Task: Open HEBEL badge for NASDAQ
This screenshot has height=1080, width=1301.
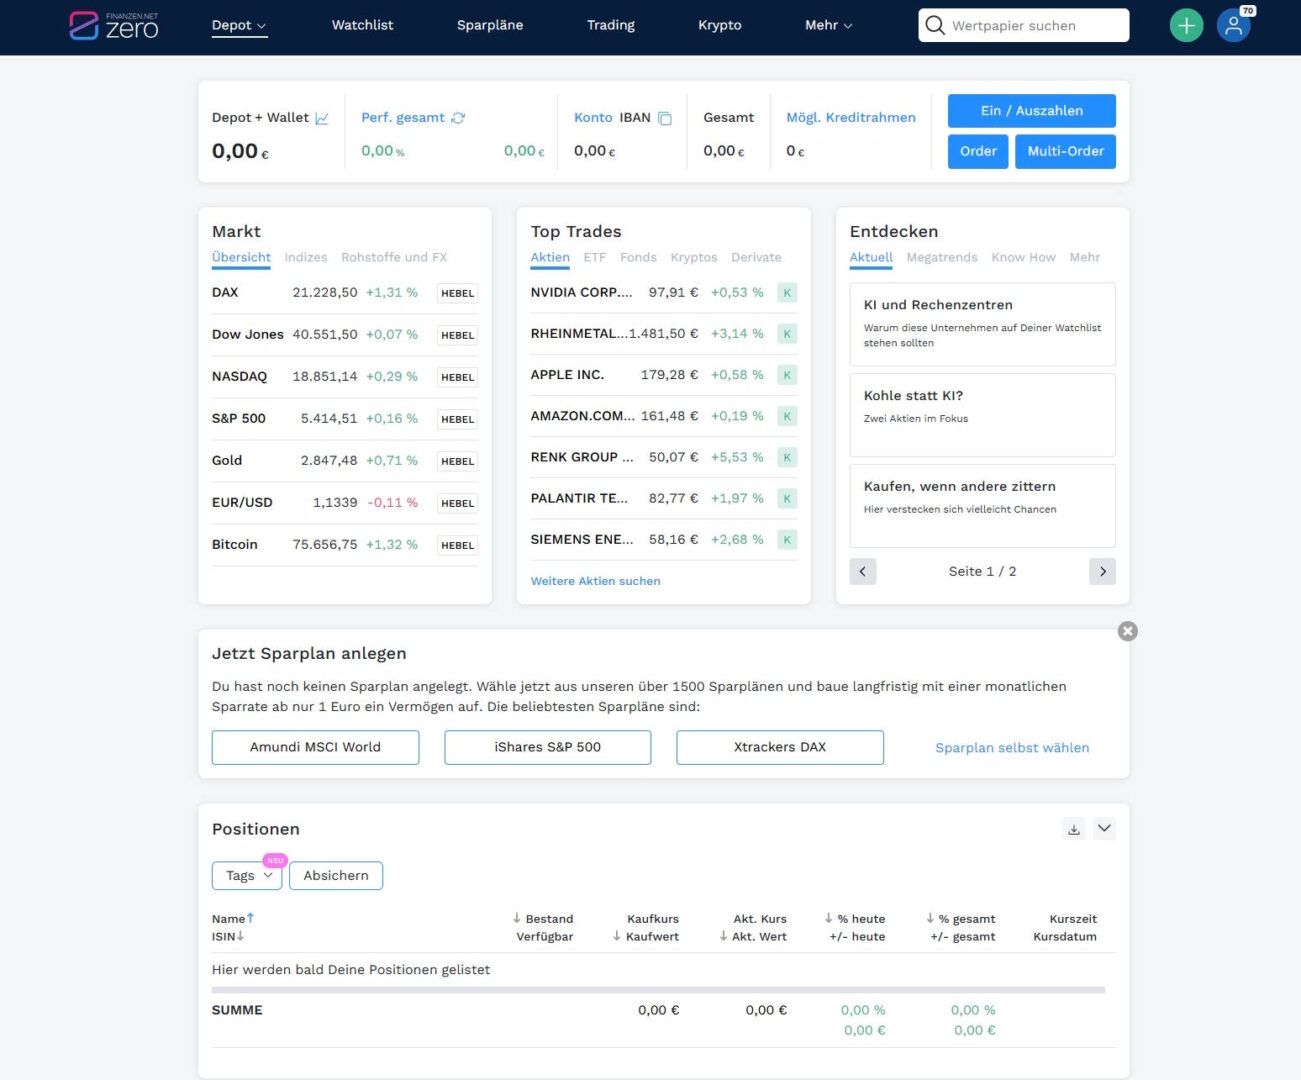Action: click(x=458, y=377)
